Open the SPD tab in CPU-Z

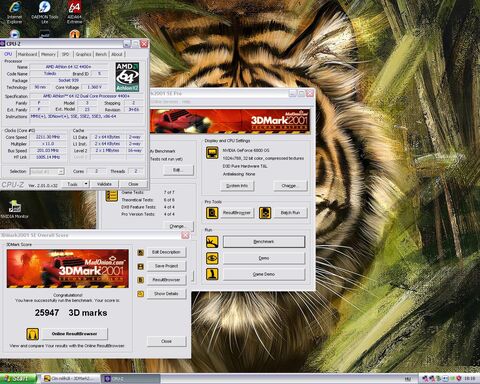(x=65, y=54)
